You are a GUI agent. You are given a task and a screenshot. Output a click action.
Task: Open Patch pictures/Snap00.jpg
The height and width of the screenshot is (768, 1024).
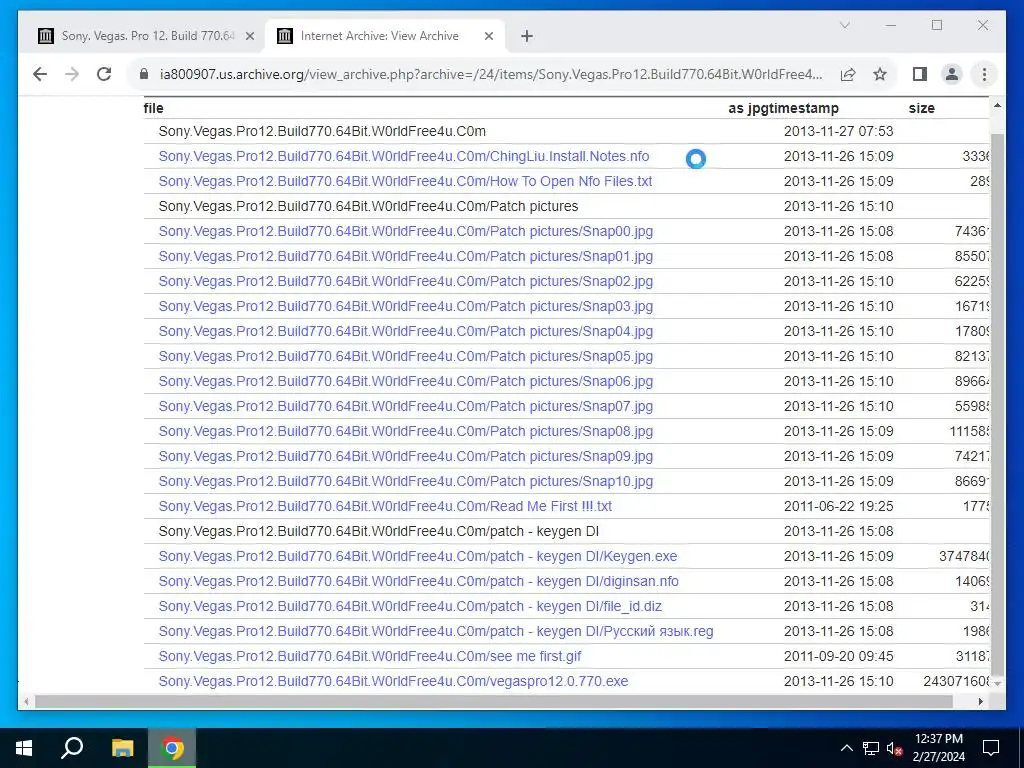[x=406, y=231]
